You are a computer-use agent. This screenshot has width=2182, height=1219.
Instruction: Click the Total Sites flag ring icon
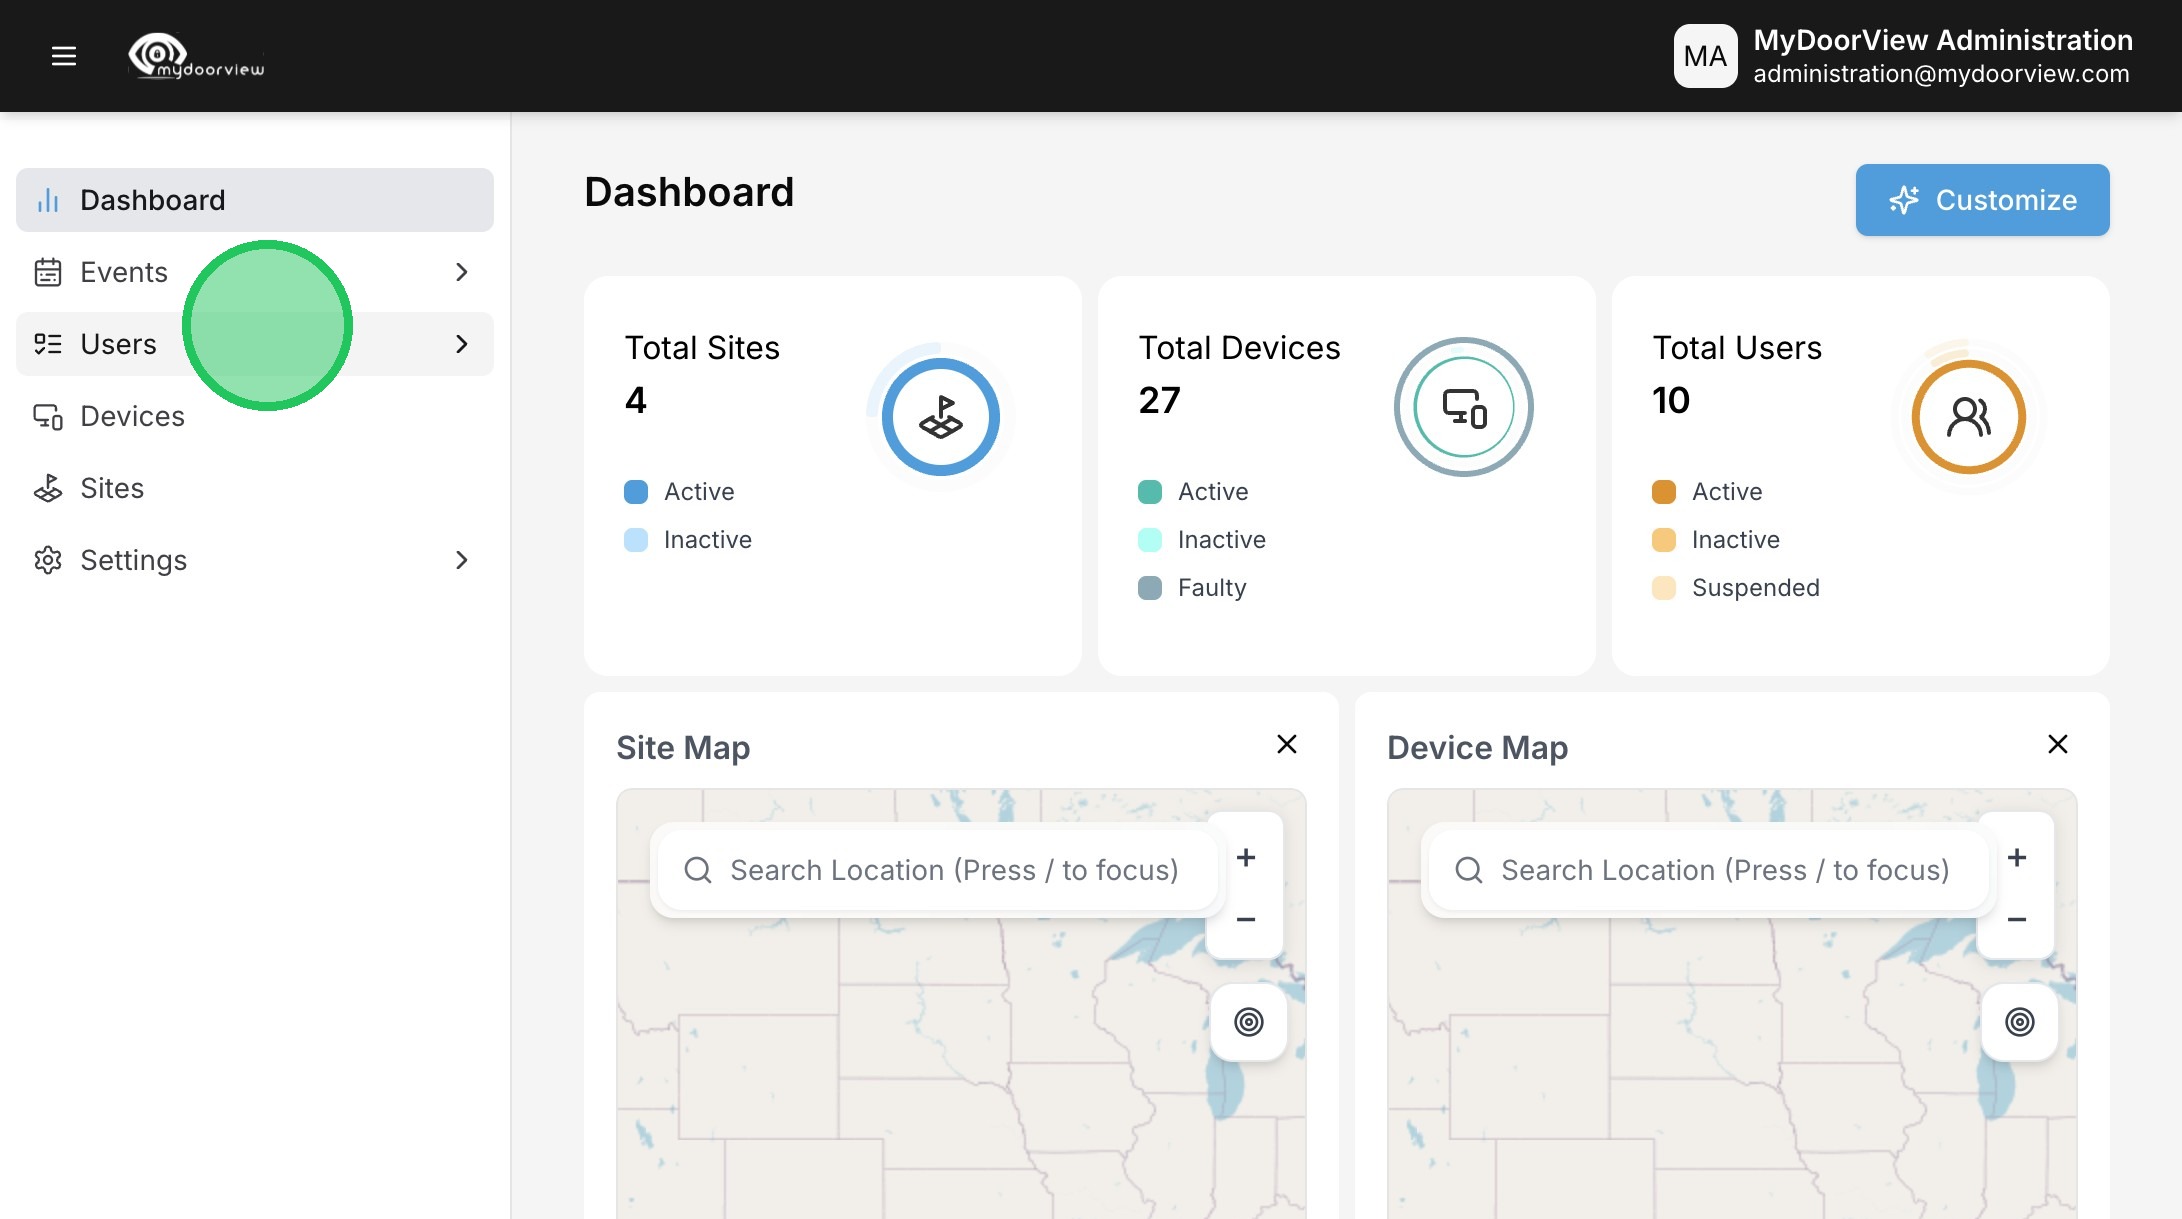coord(940,417)
